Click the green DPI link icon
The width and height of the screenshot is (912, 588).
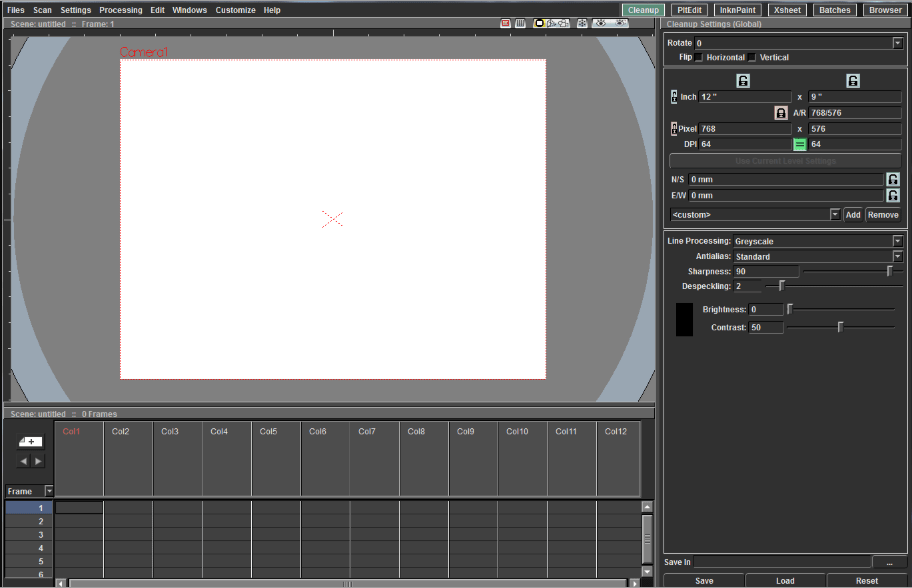(800, 145)
